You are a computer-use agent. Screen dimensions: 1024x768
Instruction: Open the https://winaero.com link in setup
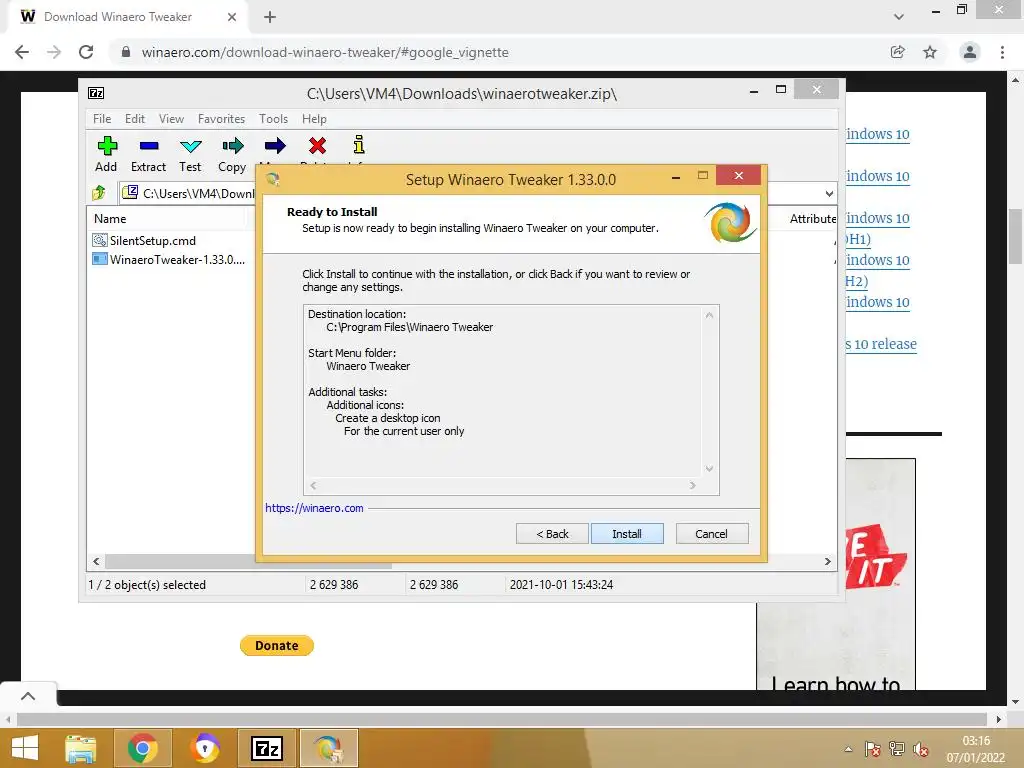(314, 508)
